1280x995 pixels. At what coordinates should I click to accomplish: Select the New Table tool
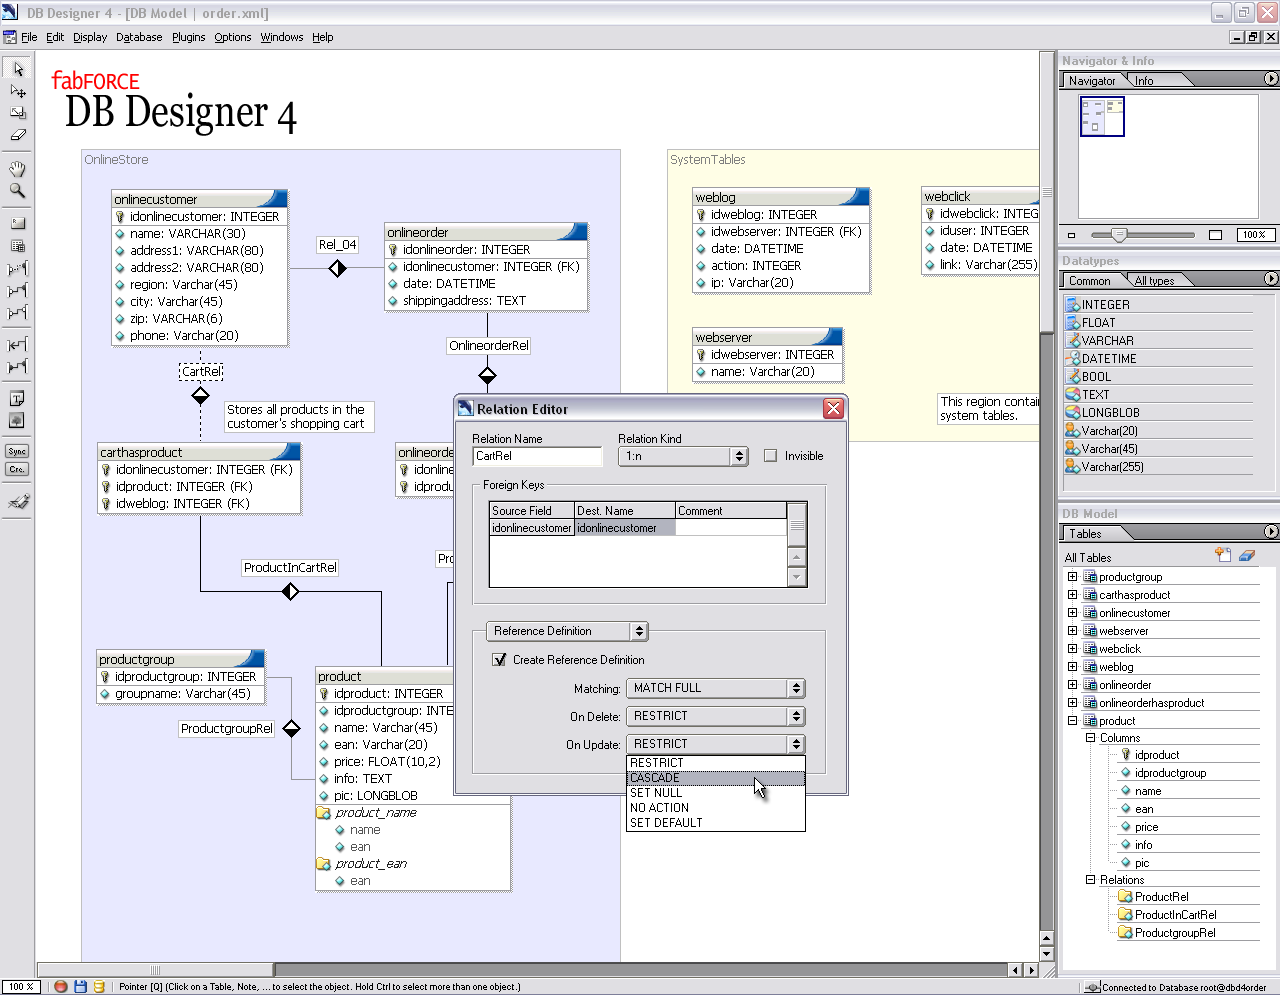17,245
